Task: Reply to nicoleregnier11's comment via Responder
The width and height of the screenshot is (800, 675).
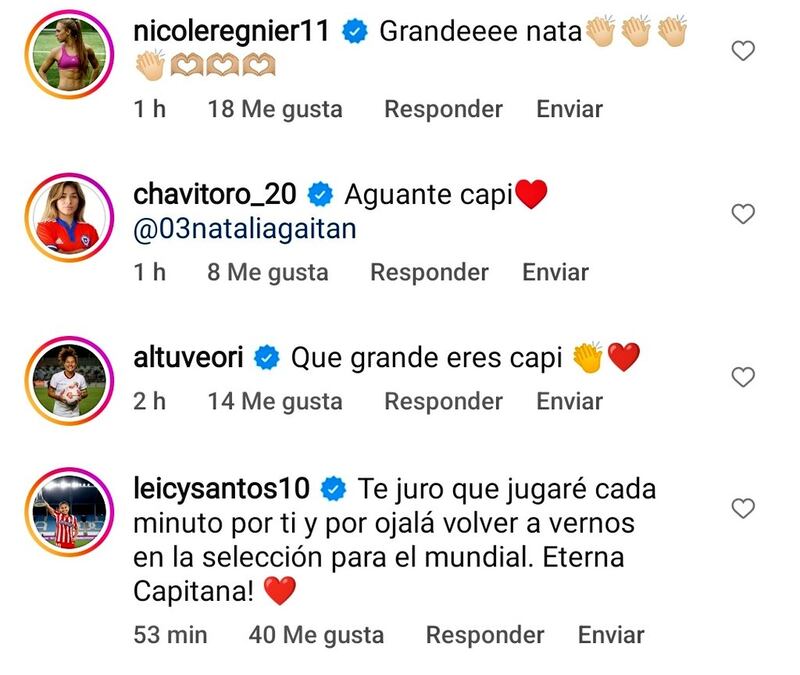Action: (x=443, y=109)
